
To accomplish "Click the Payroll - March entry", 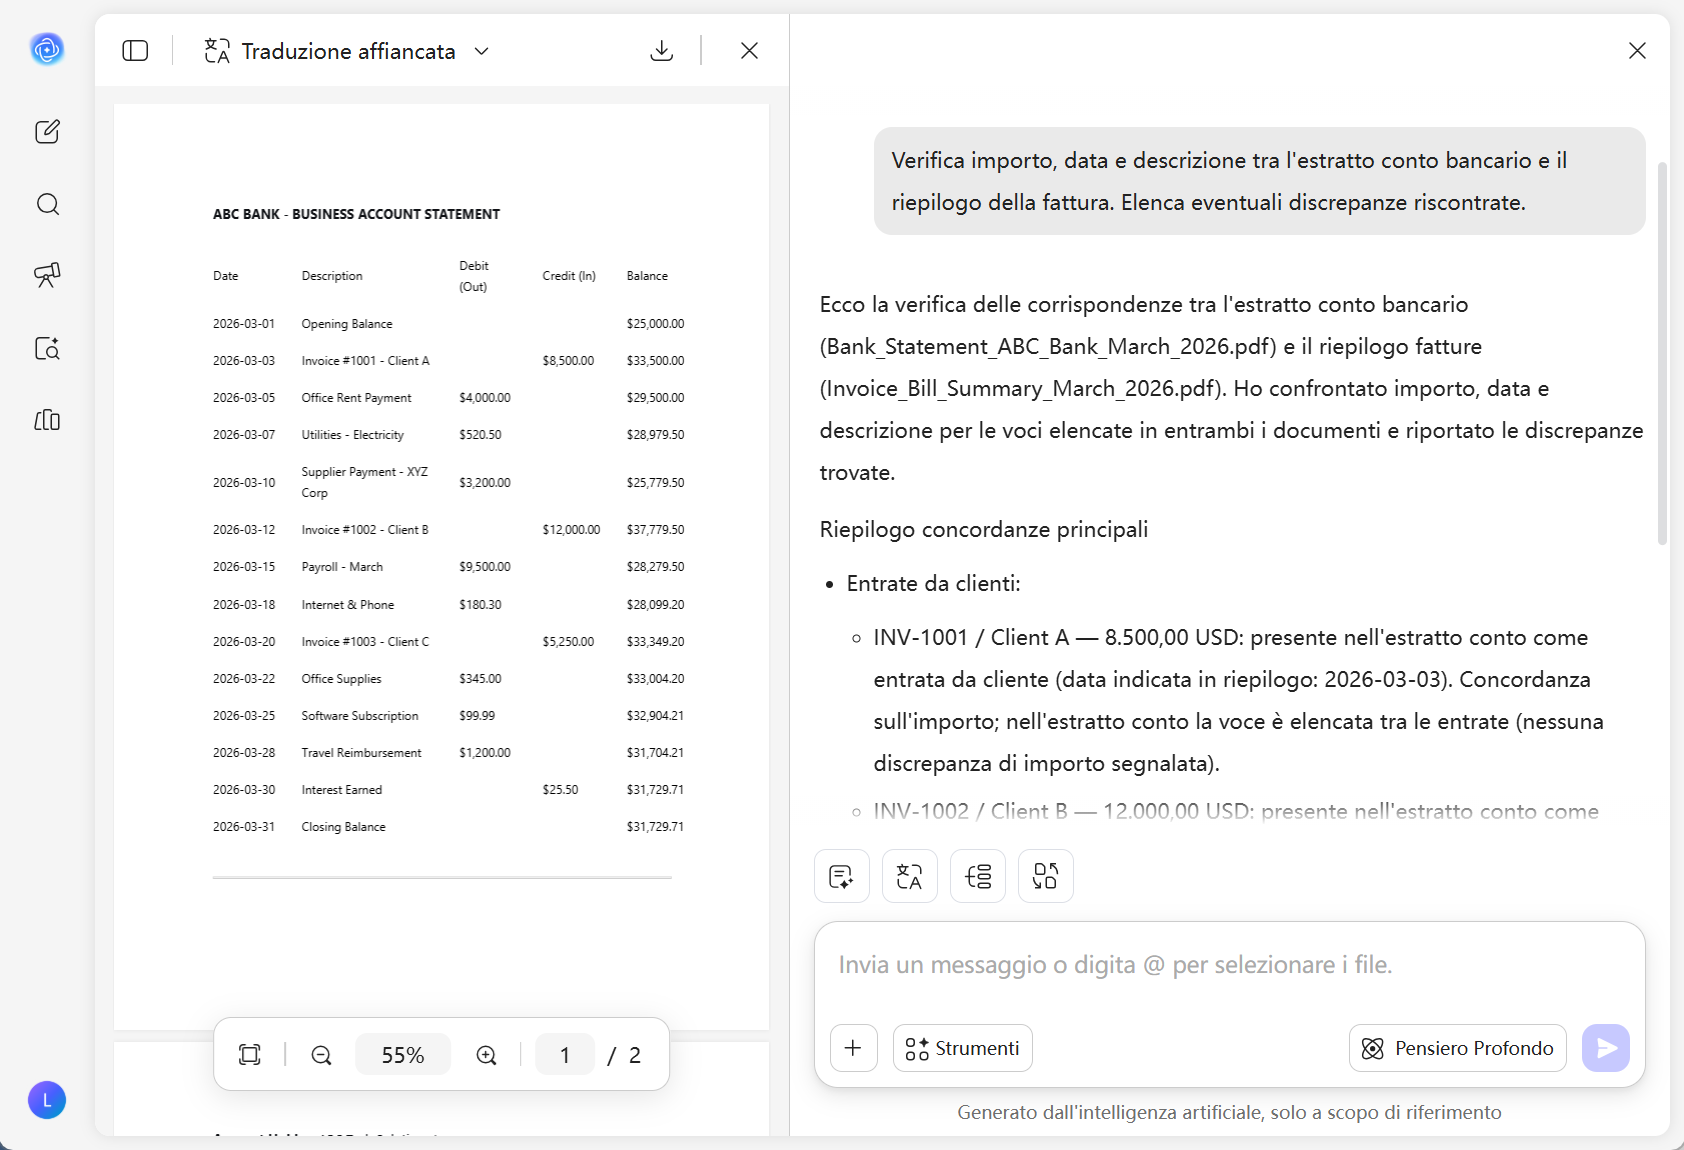I will pyautogui.click(x=342, y=567).
